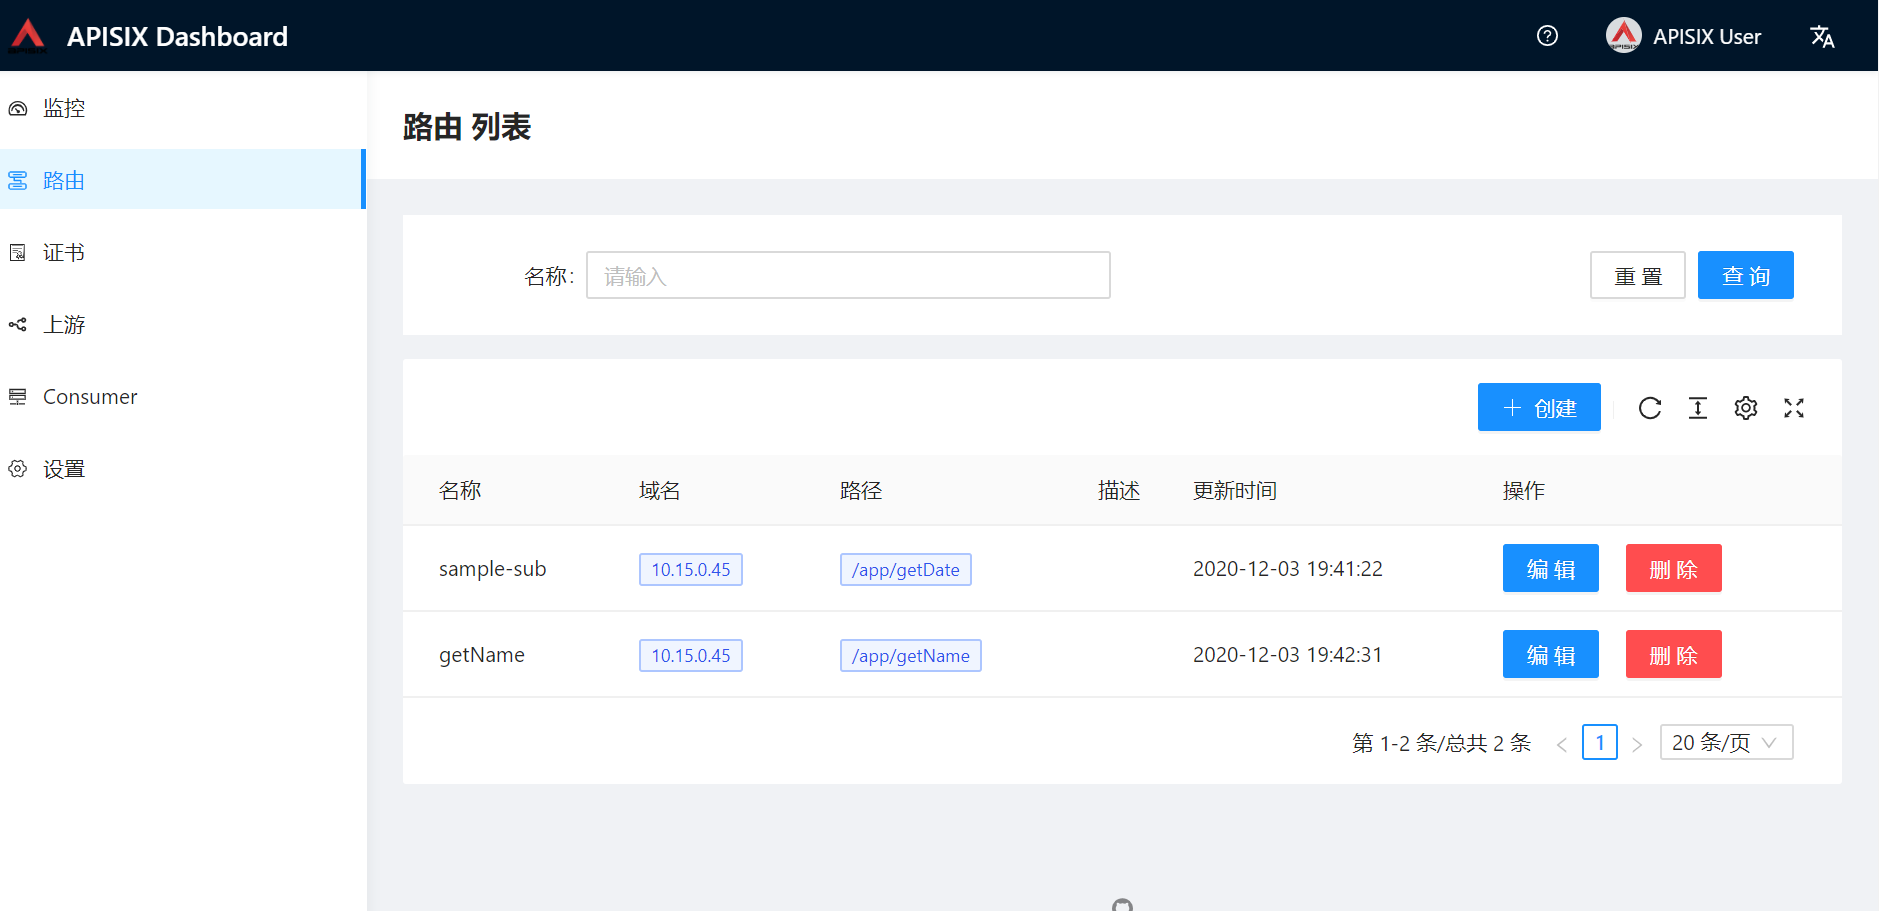Open the 20 条/页 page size dropdown
The width and height of the screenshot is (1879, 911).
(1727, 742)
